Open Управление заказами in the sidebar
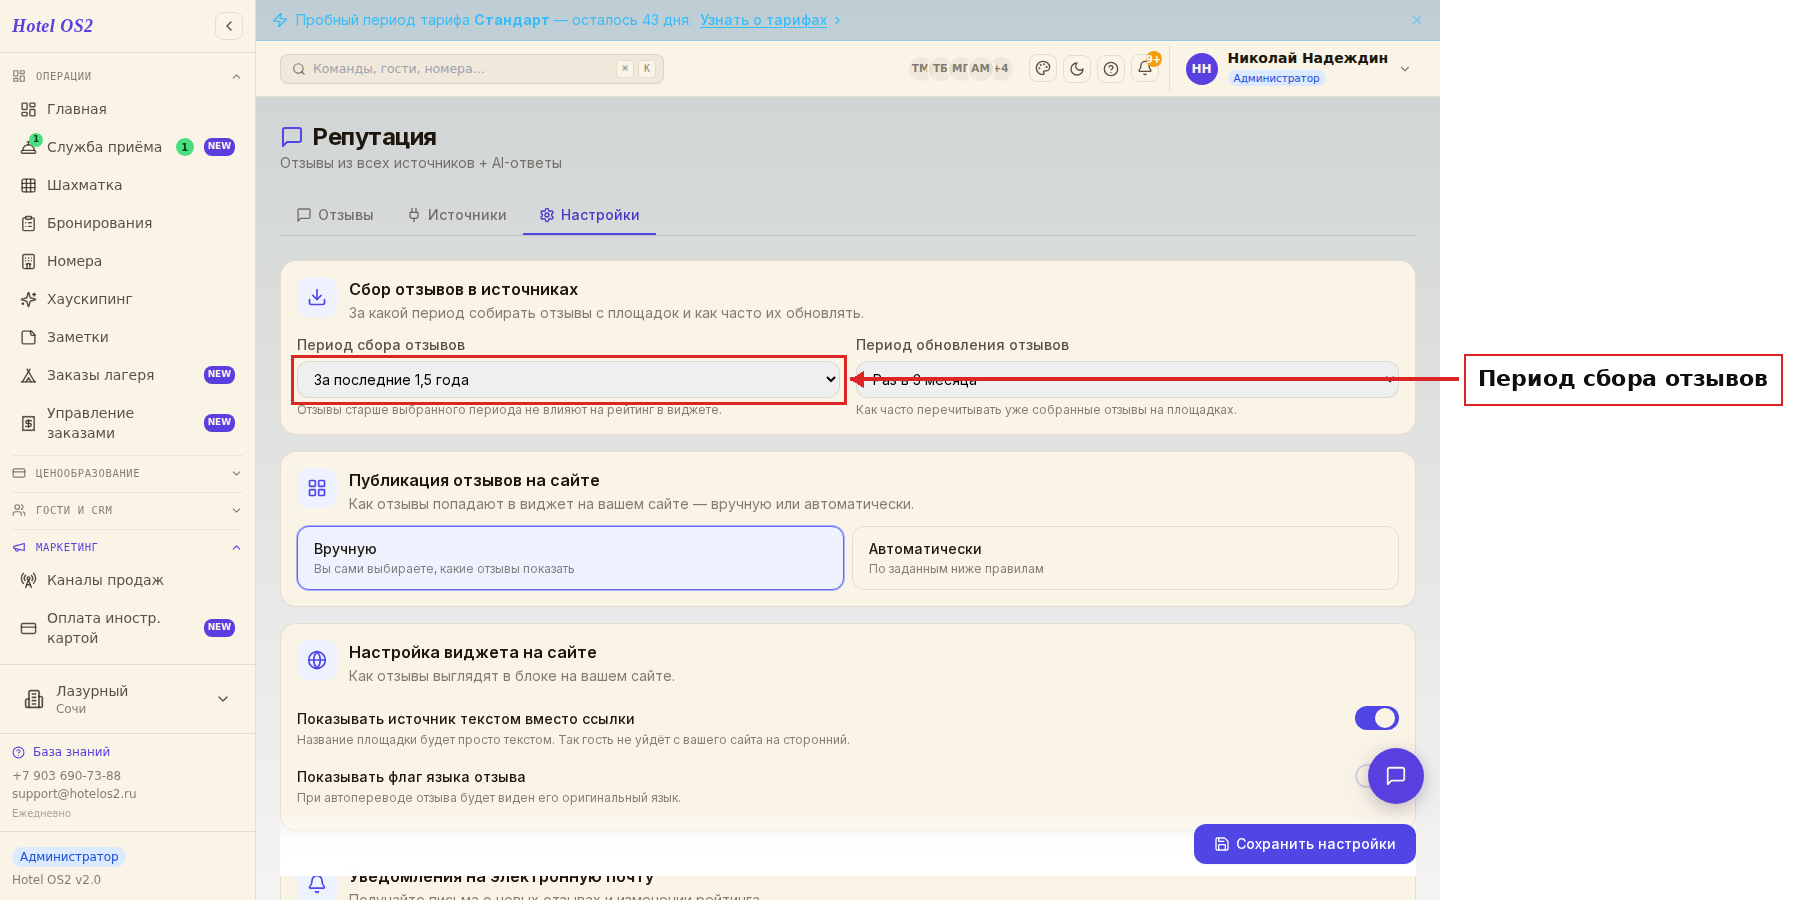 tap(127, 423)
